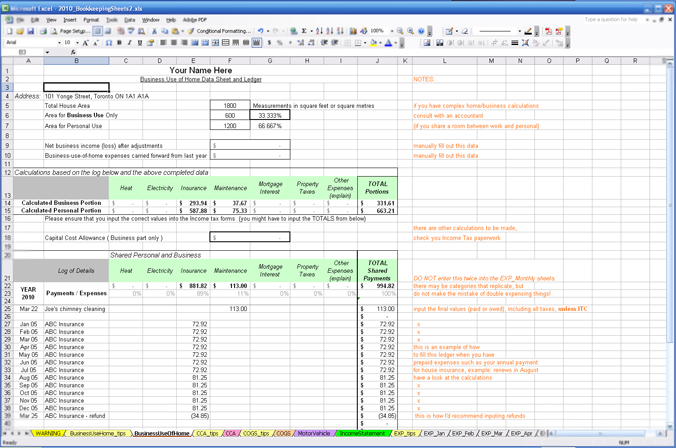Open the Format menu

91,20
